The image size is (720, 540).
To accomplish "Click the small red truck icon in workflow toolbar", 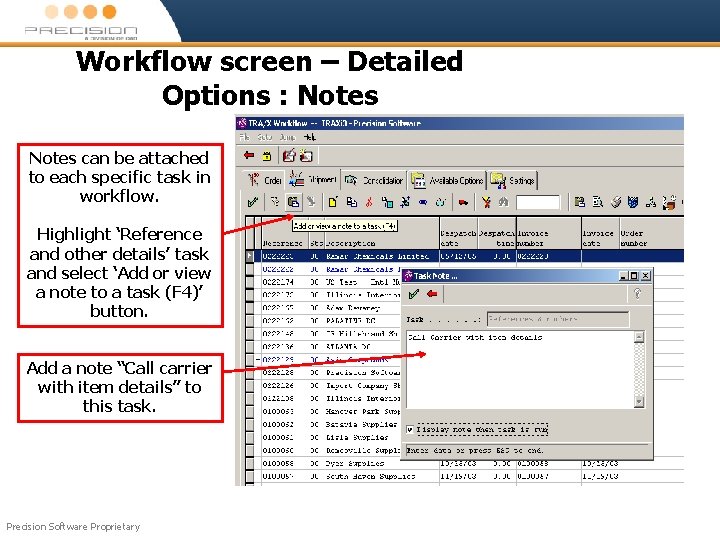I will click(463, 202).
